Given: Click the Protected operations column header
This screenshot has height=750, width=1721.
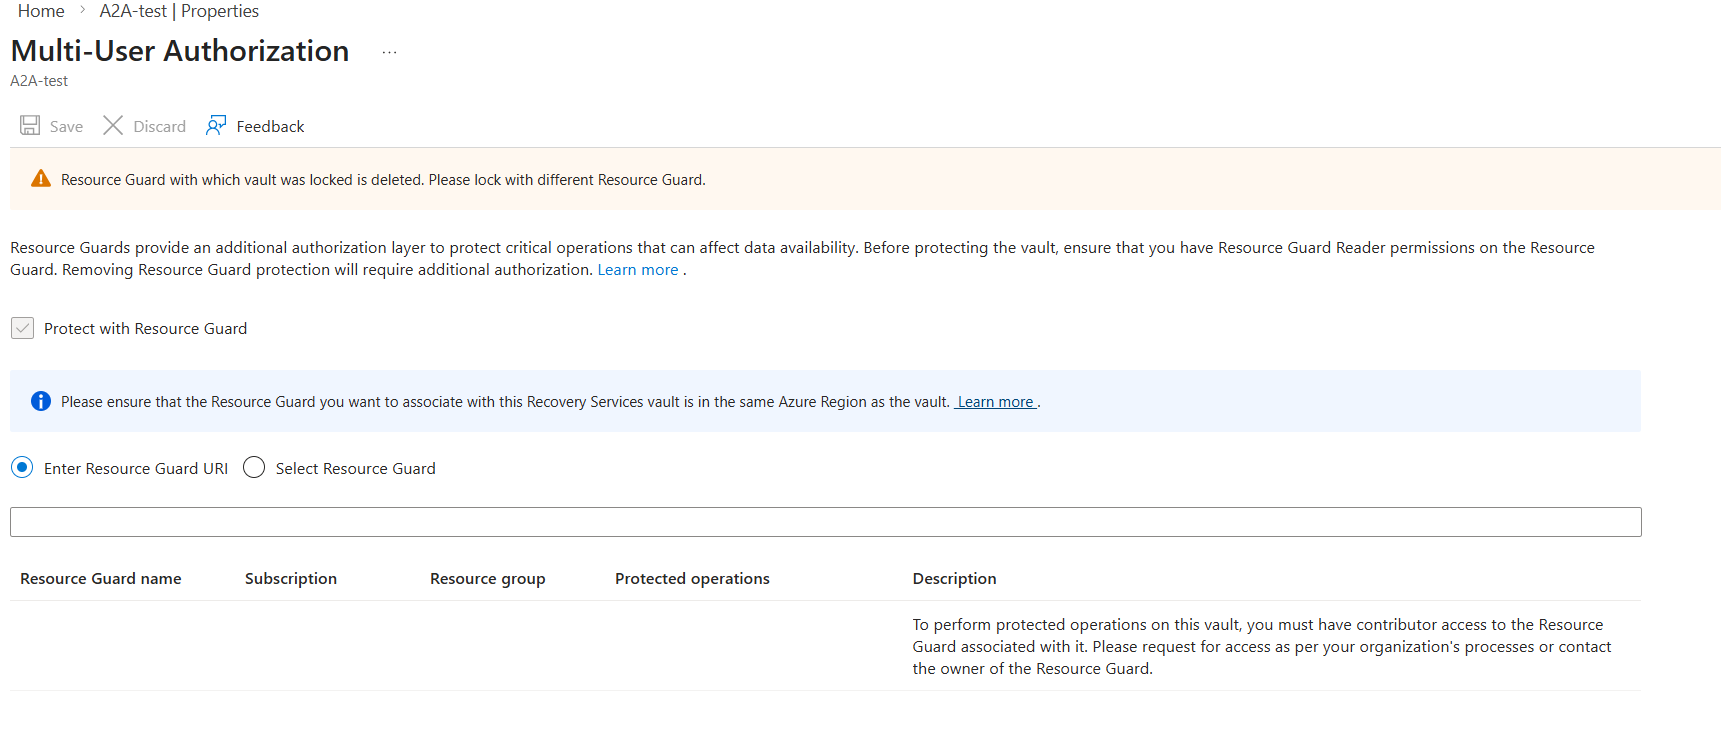Looking at the screenshot, I should click(692, 579).
